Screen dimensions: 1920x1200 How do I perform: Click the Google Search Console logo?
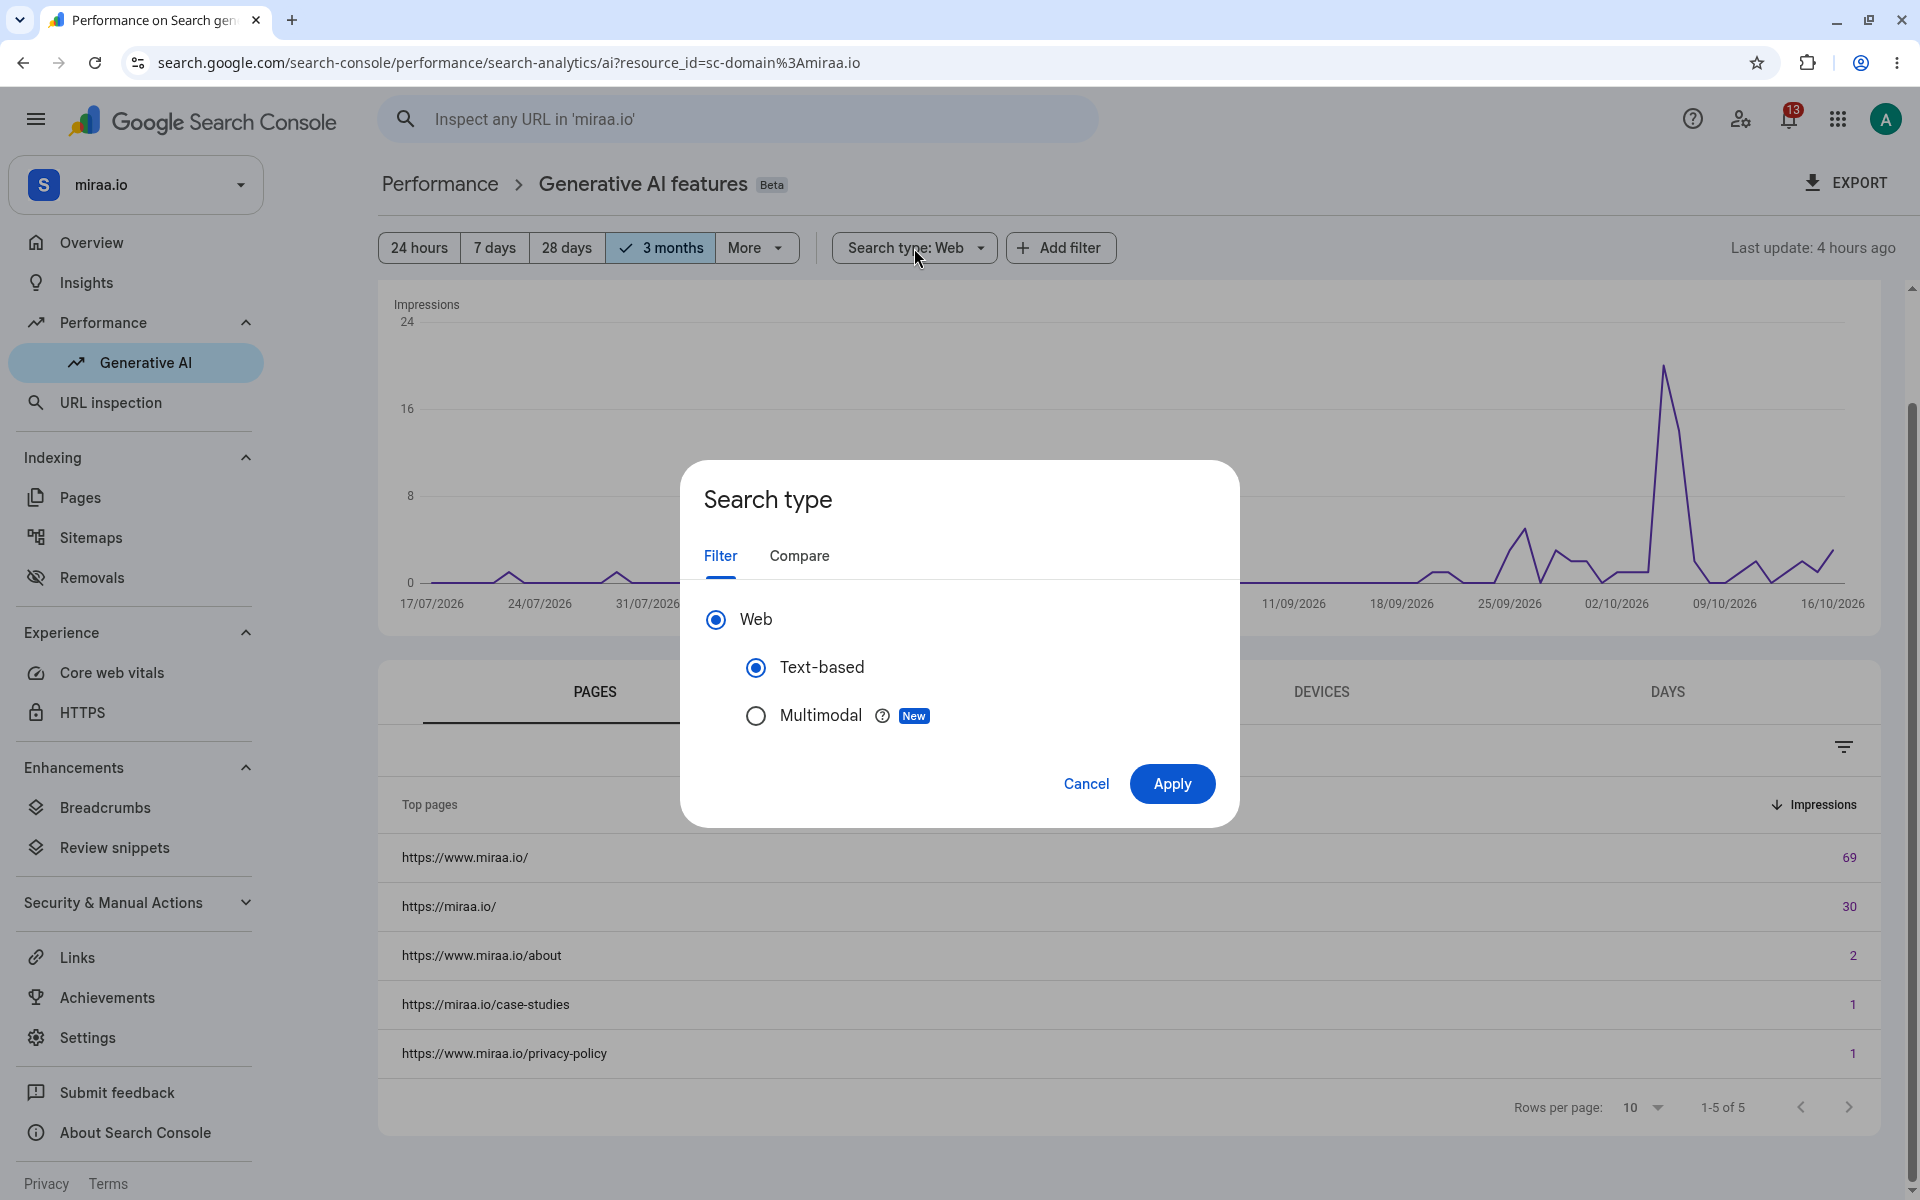click(203, 122)
